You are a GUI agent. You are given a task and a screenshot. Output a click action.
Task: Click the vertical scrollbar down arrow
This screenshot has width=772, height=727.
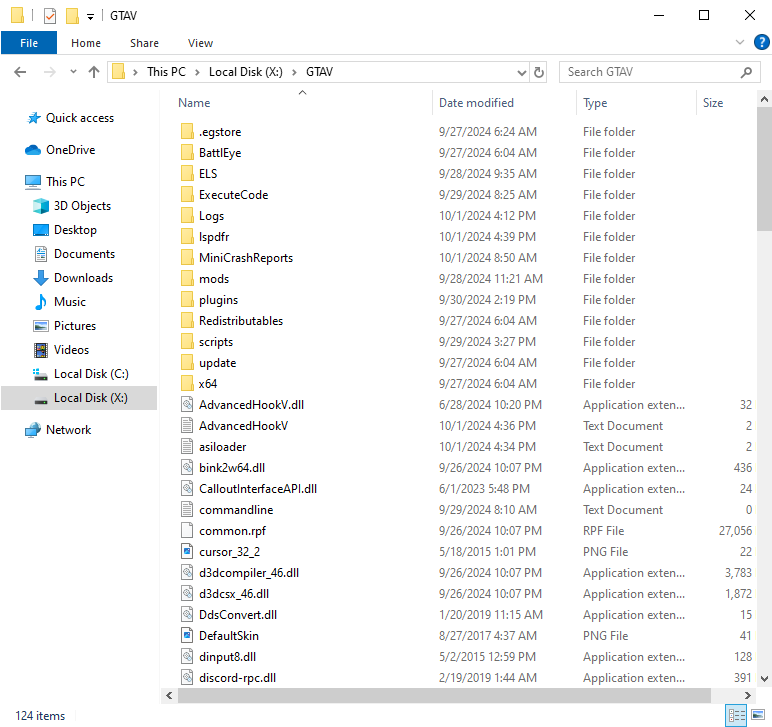[x=764, y=679]
